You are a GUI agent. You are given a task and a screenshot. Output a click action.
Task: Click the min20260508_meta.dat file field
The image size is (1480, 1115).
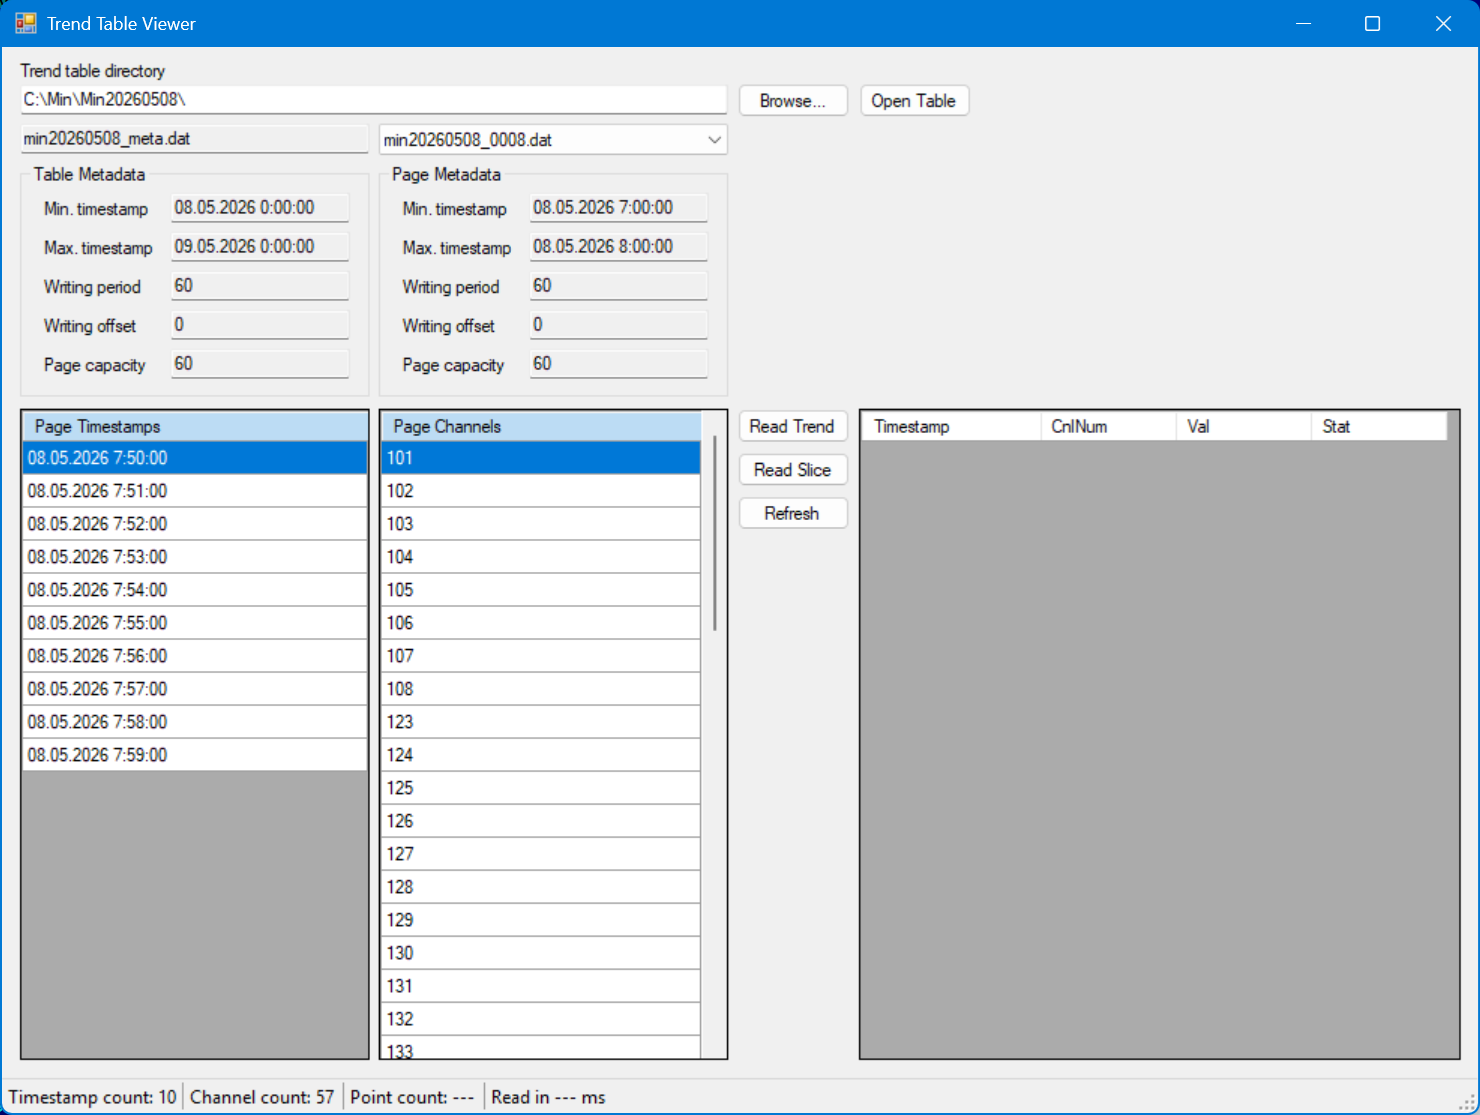194,139
